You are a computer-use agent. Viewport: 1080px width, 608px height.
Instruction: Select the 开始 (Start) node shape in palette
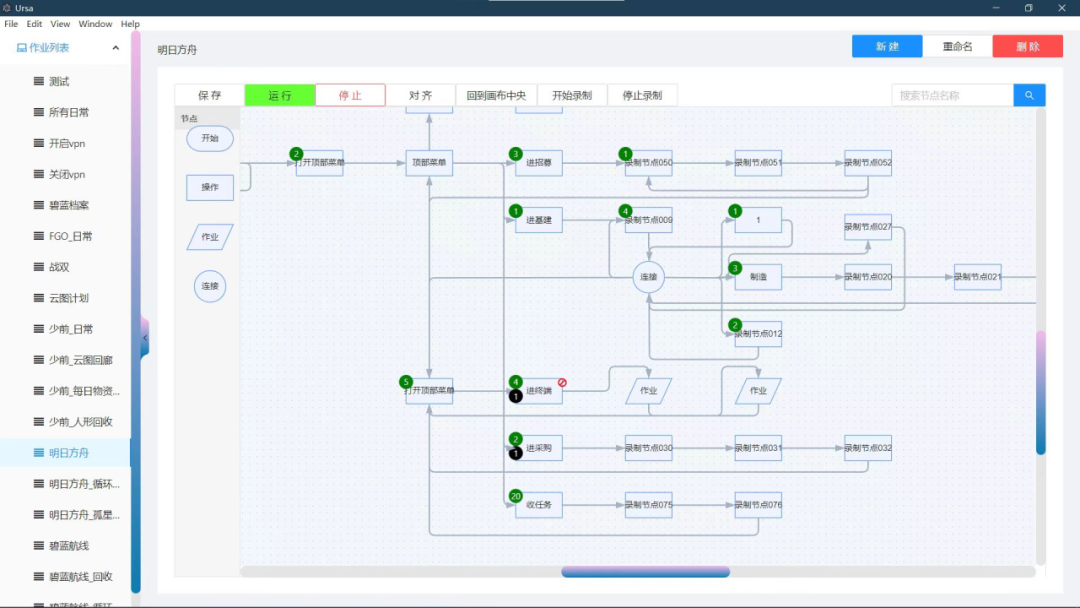tap(209, 139)
